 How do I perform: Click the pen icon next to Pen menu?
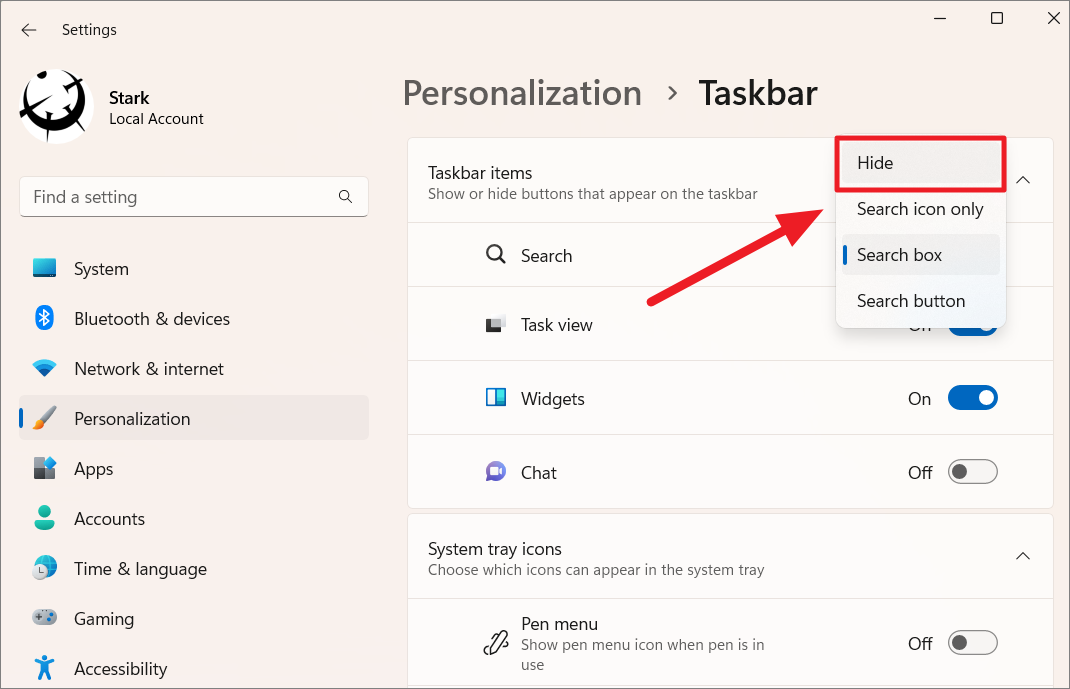pos(496,643)
